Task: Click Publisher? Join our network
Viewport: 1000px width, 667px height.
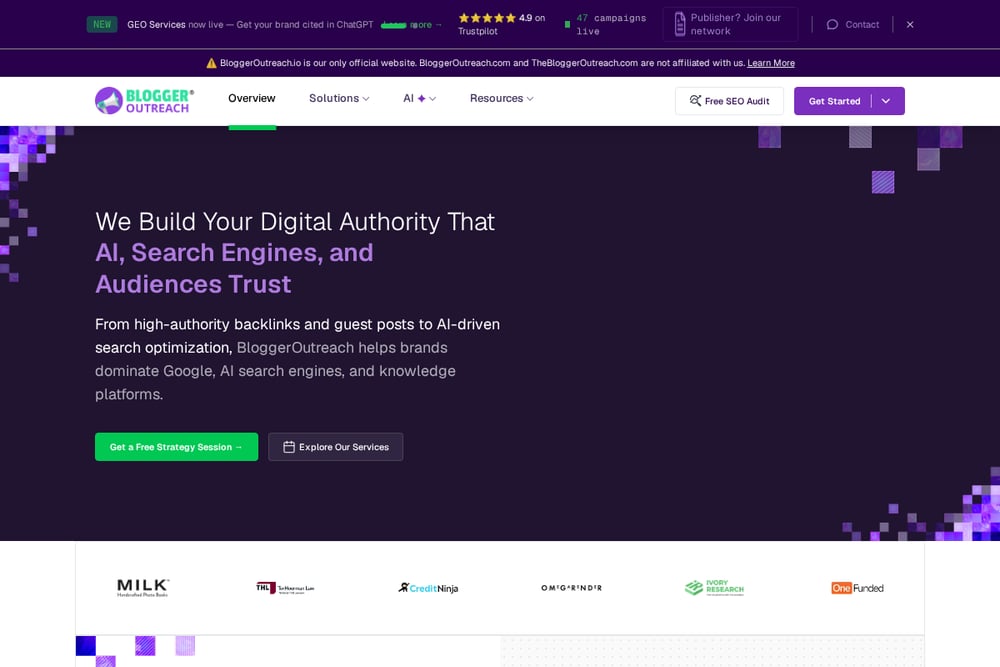Action: pos(730,24)
